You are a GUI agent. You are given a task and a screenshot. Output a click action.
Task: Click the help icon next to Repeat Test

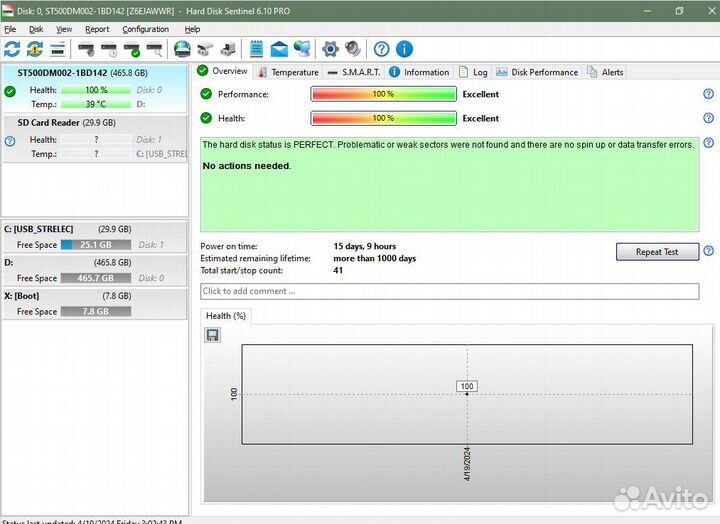pos(709,251)
